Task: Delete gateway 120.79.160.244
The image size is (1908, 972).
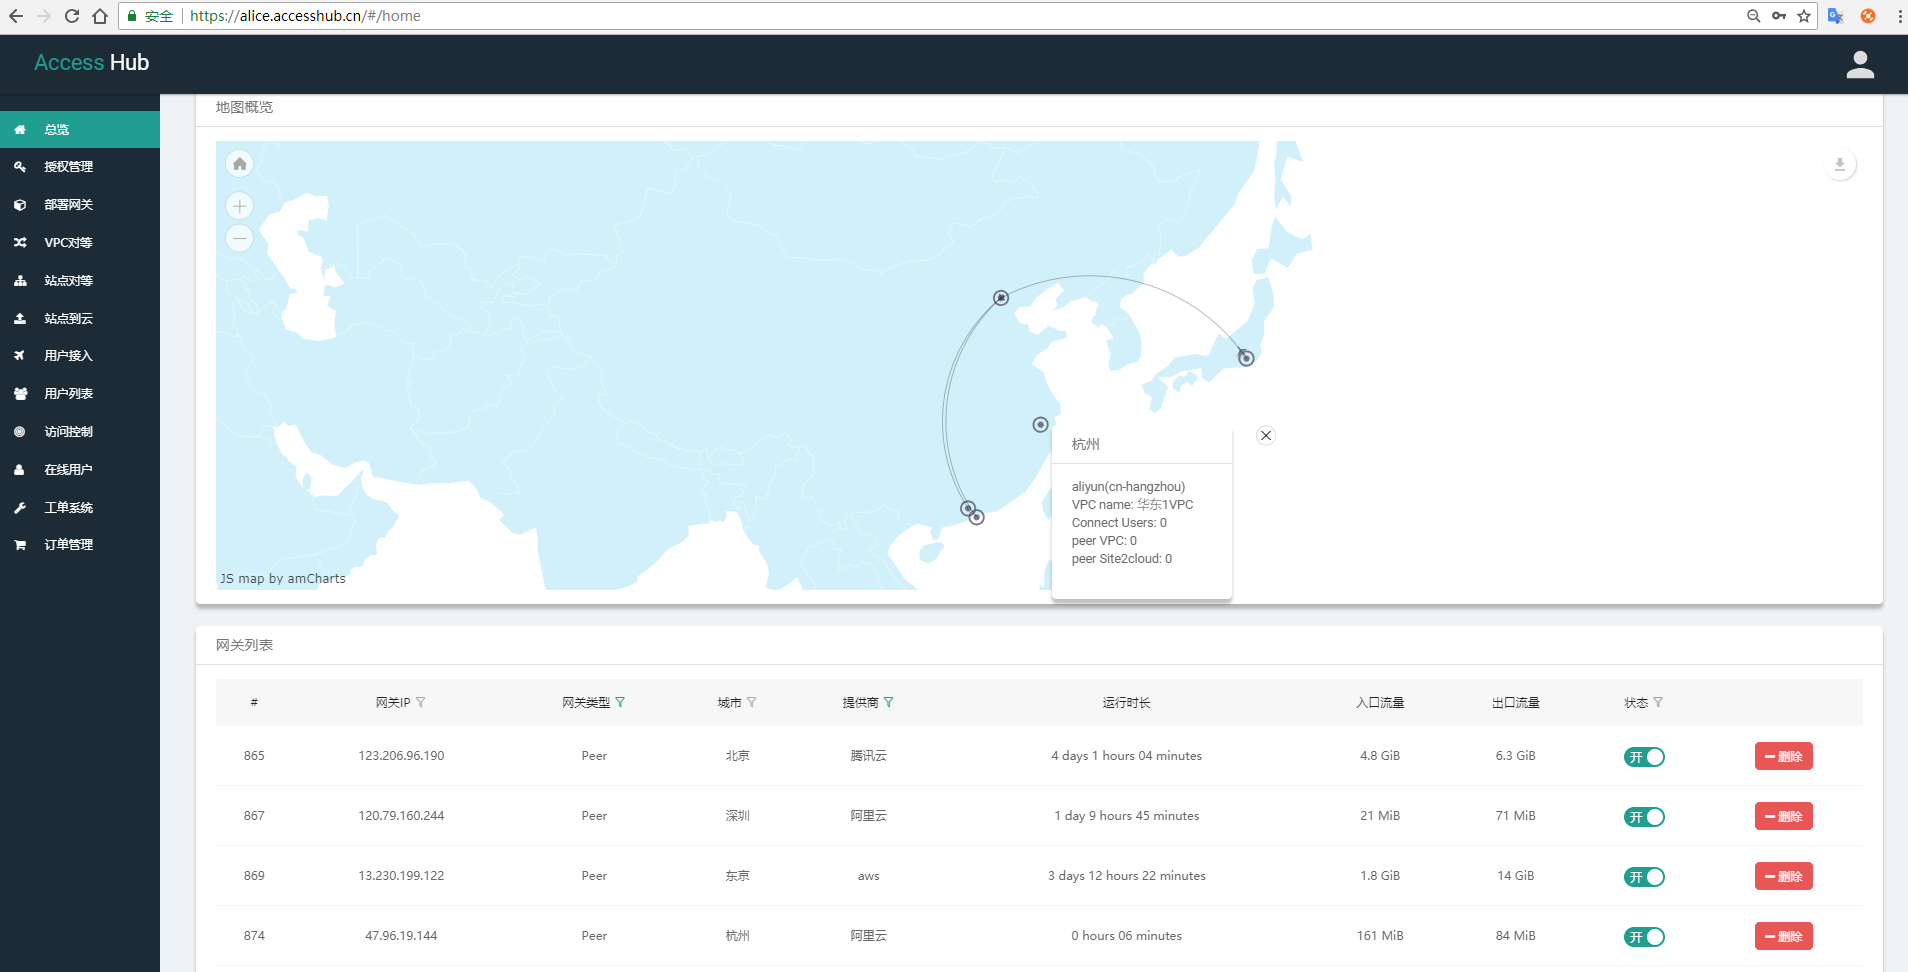Action: 1783,816
